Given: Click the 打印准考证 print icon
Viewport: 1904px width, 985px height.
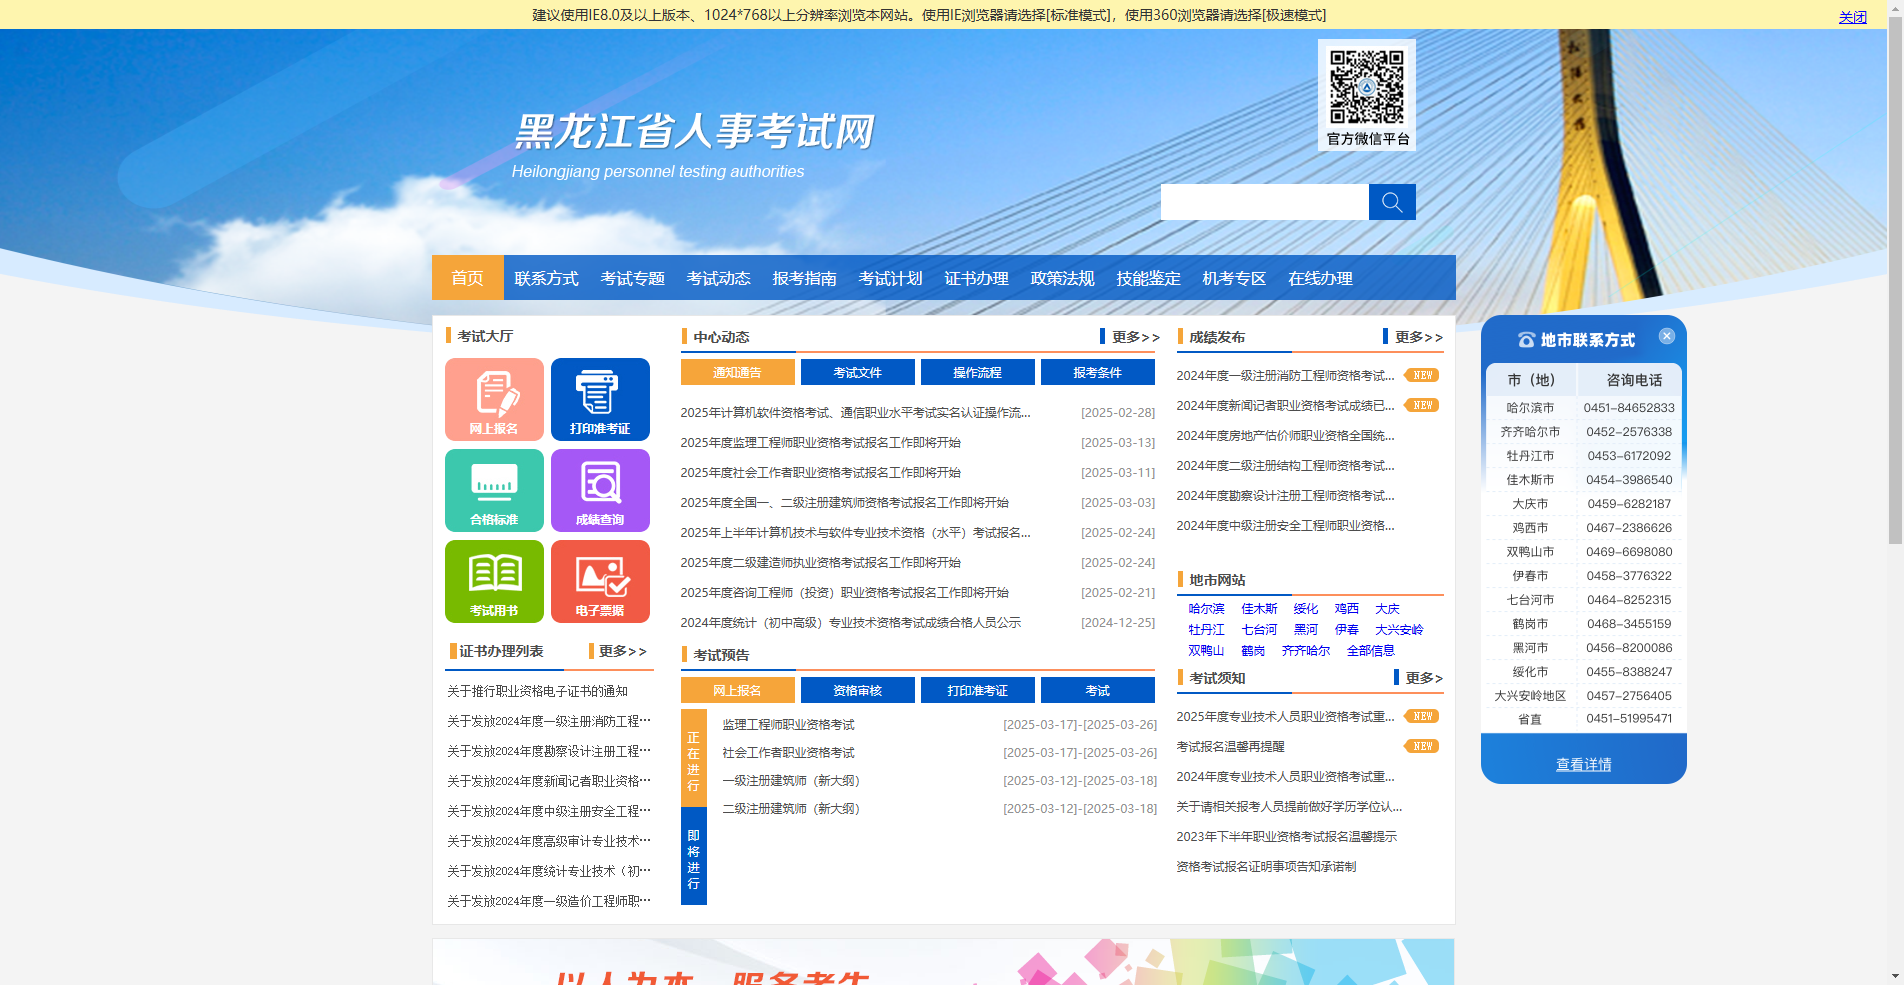Looking at the screenshot, I should [x=600, y=399].
